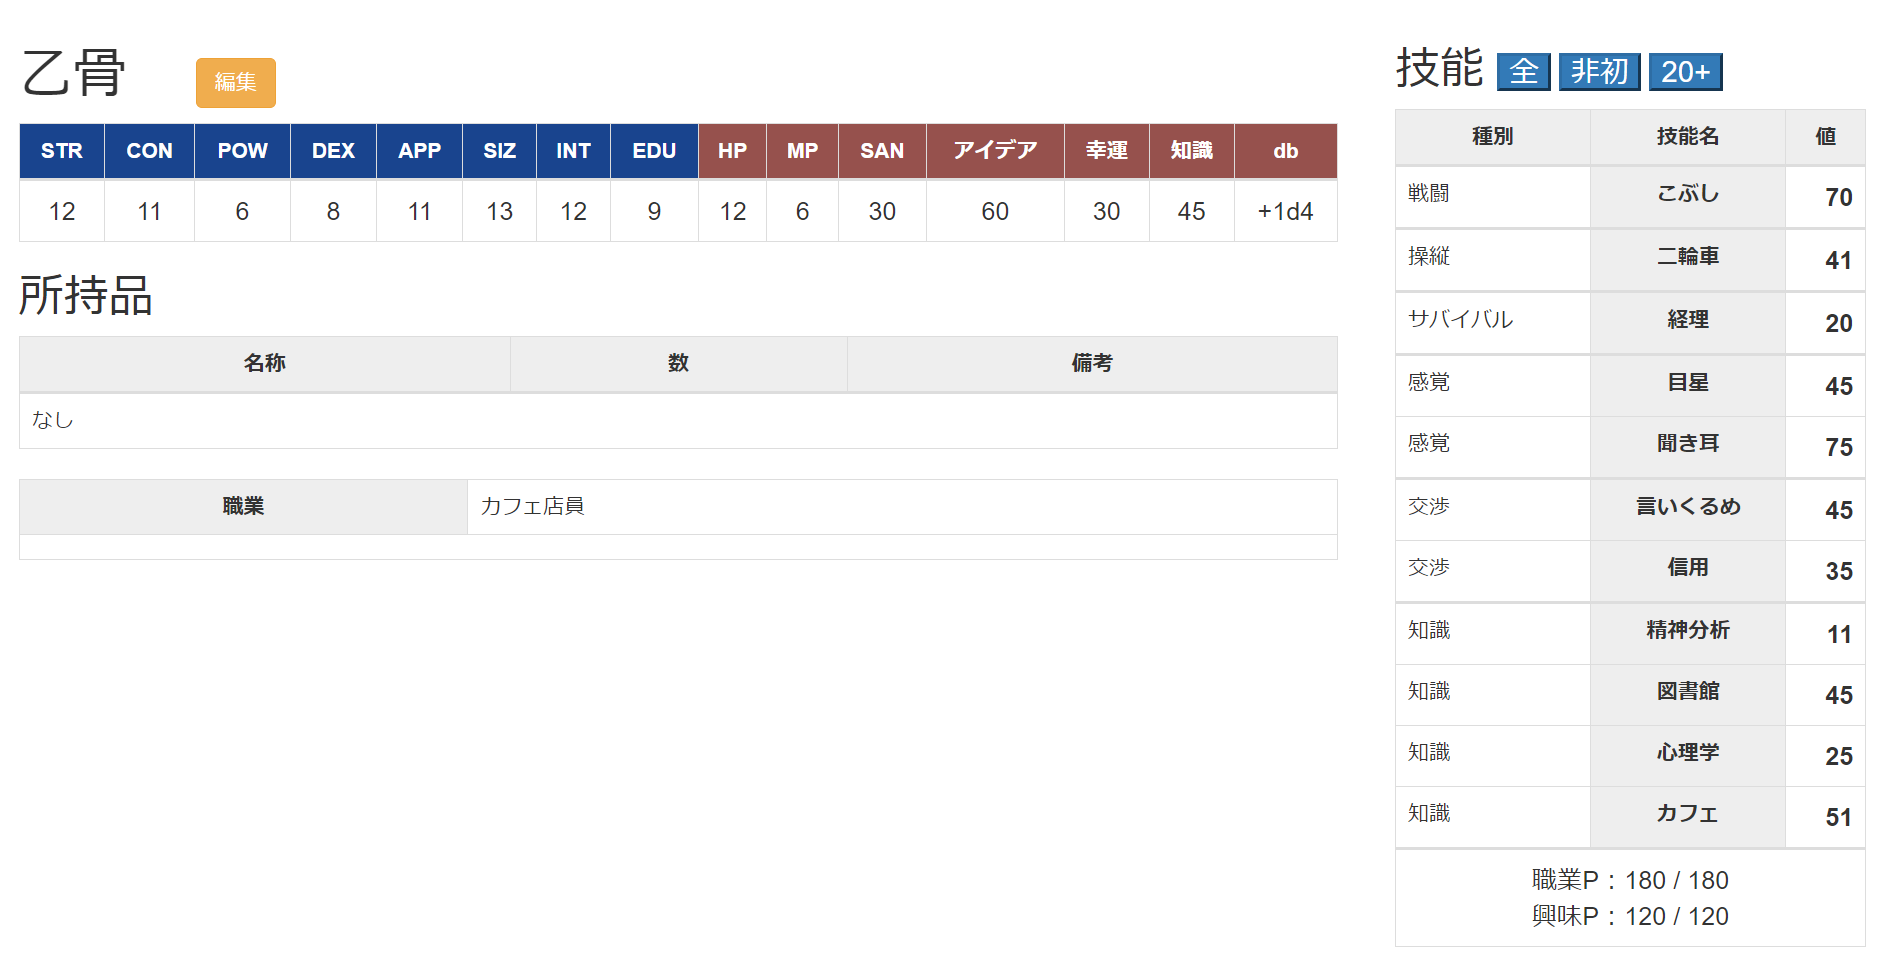Image resolution: width=1884 pixels, height=961 pixels.
Task: Click the カフェ店員 occupation field
Action: pyautogui.click(x=532, y=506)
